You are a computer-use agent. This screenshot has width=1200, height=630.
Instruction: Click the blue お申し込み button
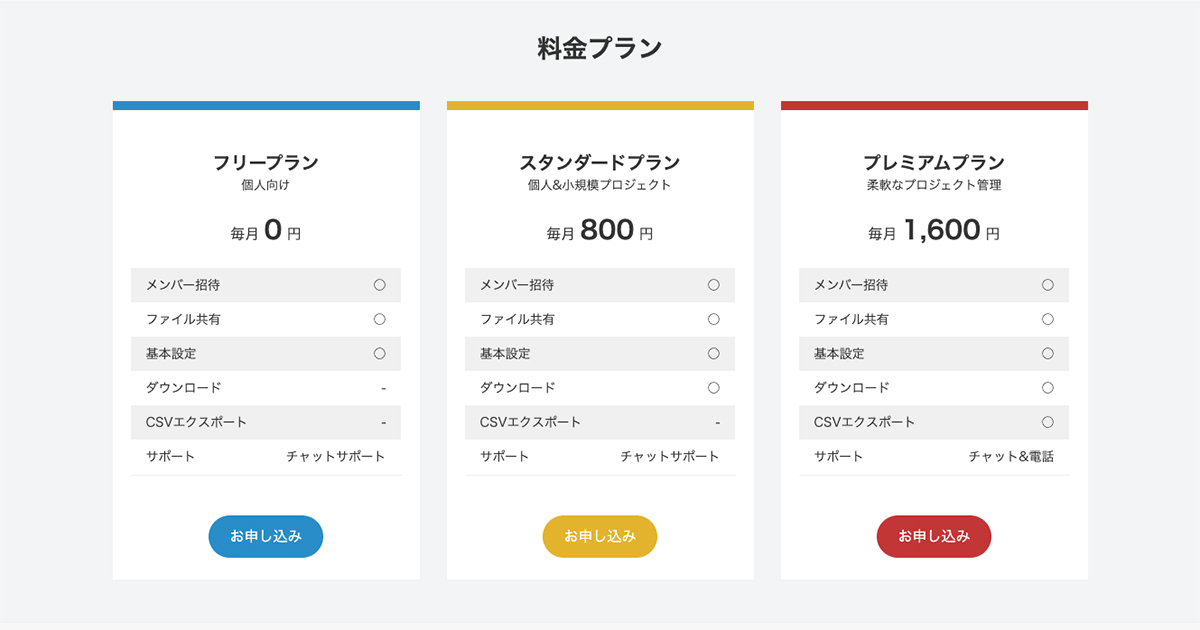[265, 536]
